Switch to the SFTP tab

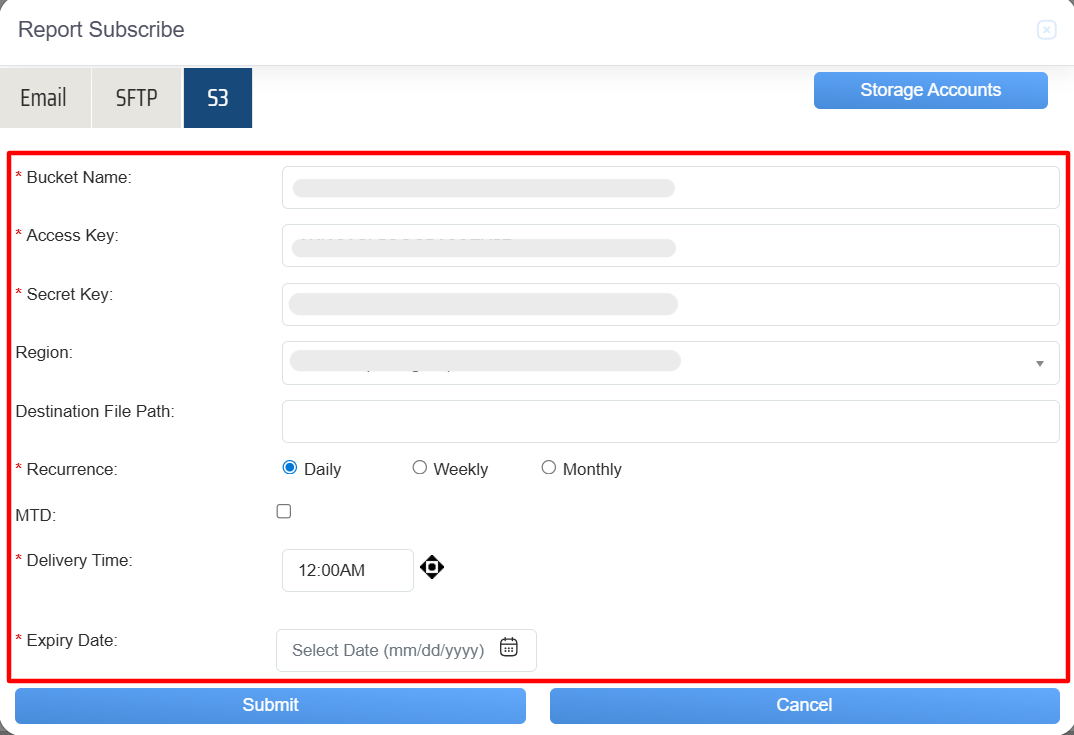(x=137, y=98)
